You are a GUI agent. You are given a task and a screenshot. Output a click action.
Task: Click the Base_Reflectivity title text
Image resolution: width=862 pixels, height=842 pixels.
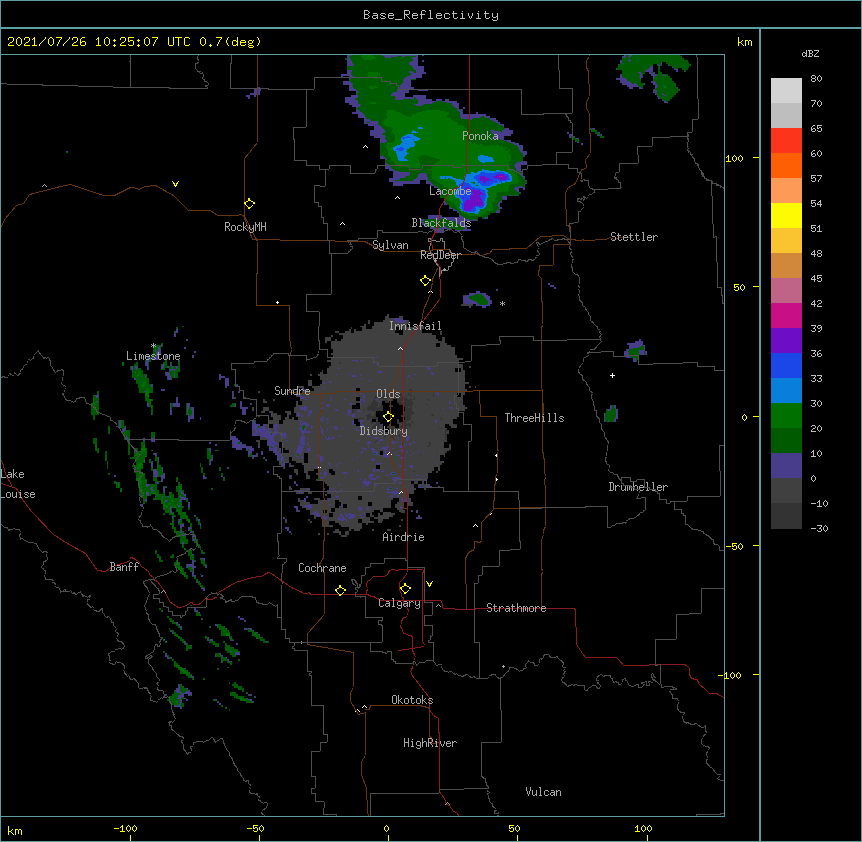431,15
